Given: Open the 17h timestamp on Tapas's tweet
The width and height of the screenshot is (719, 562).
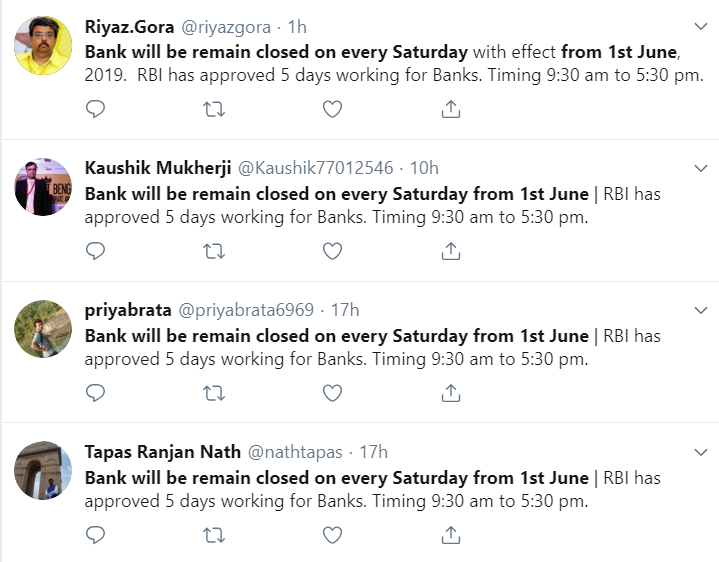Looking at the screenshot, I should (x=373, y=452).
